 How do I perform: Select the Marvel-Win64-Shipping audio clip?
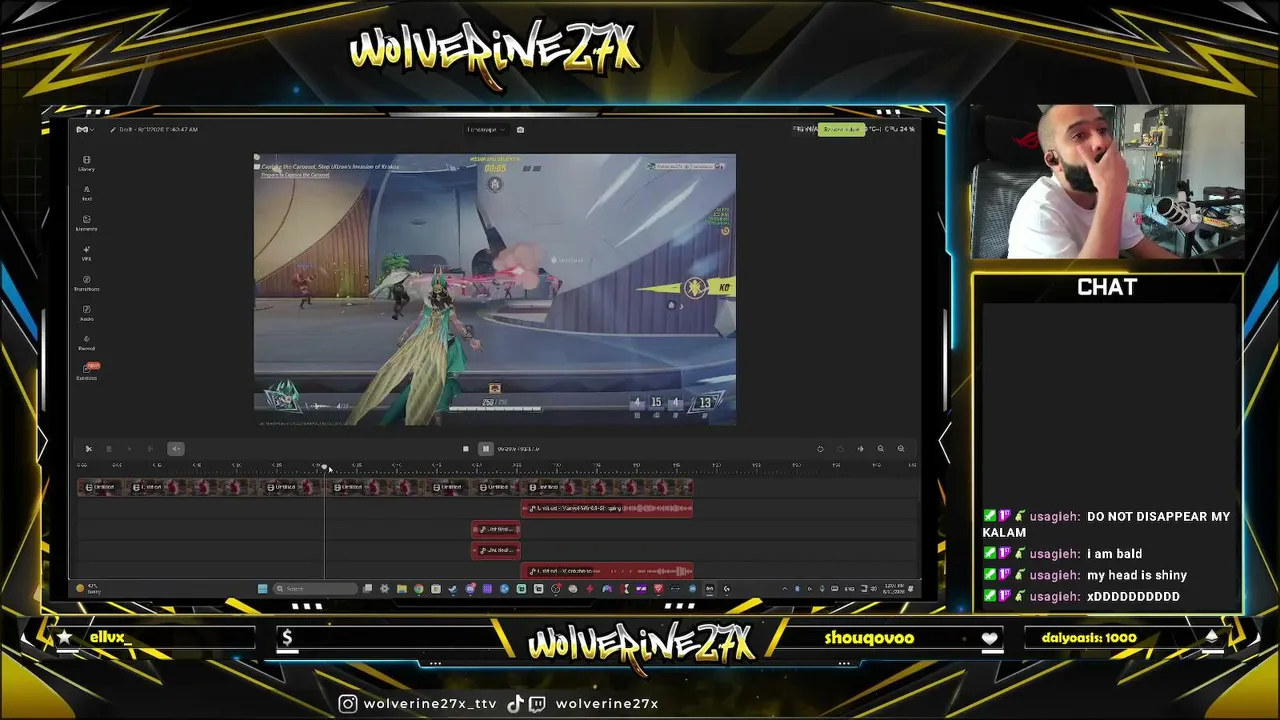click(x=607, y=508)
